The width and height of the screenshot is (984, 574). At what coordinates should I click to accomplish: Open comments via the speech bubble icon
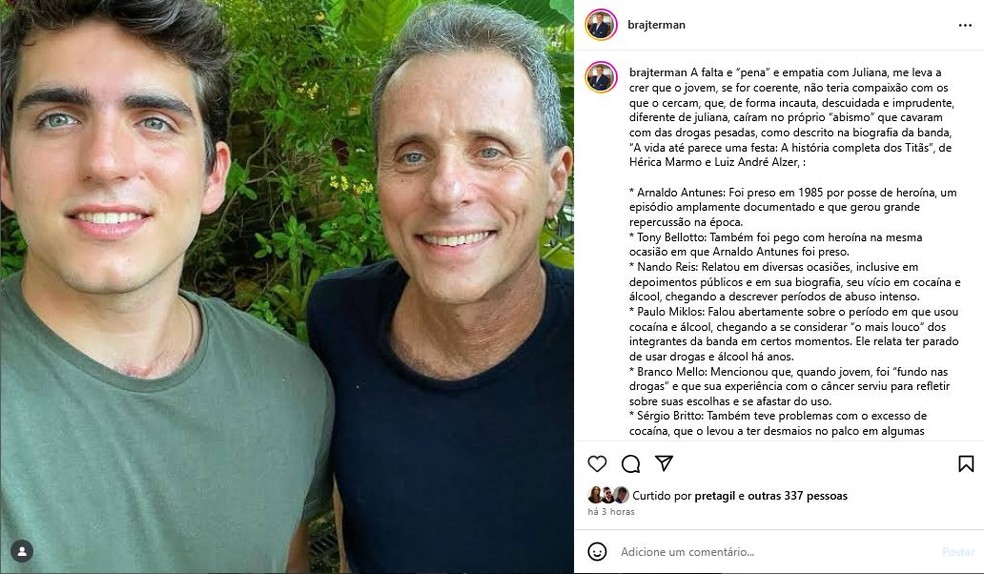tap(631, 464)
